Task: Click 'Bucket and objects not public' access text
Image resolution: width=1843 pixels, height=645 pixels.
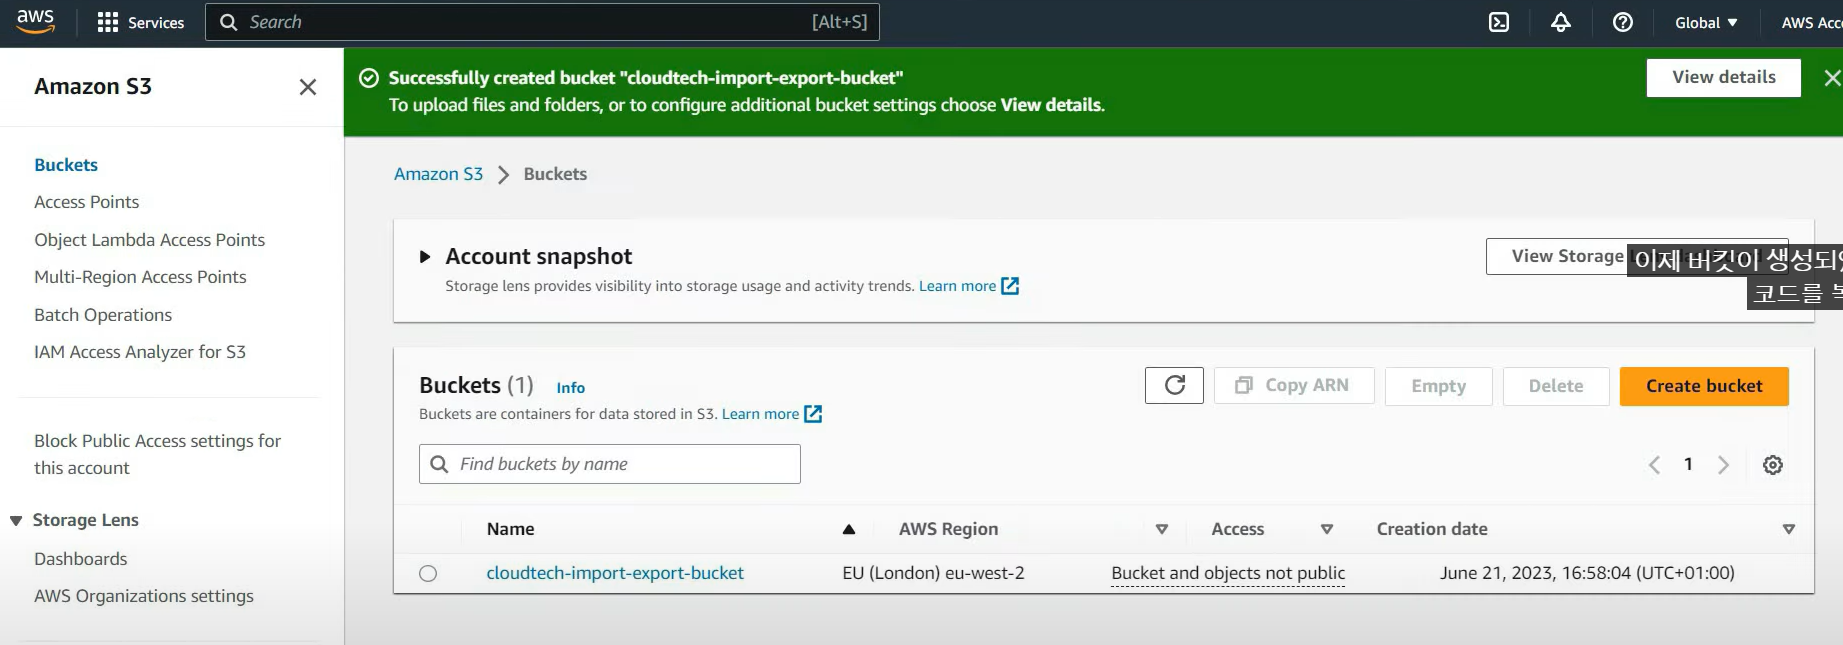Action: (x=1228, y=574)
